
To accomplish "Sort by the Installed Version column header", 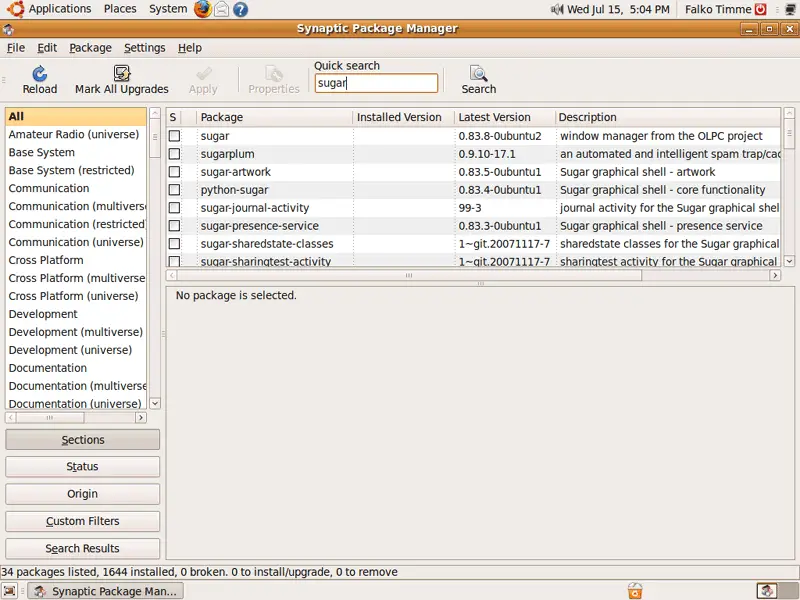I will click(x=404, y=117).
